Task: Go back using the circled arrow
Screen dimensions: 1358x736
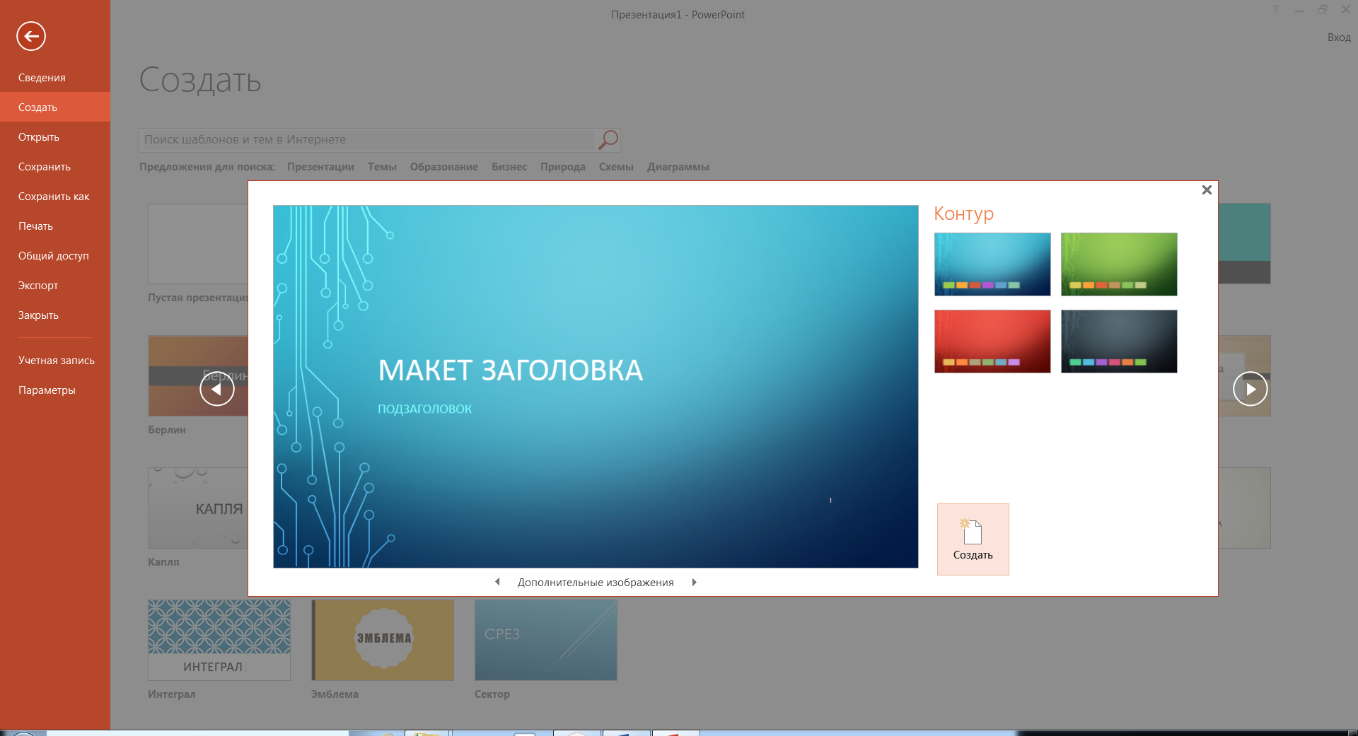Action: point(31,37)
